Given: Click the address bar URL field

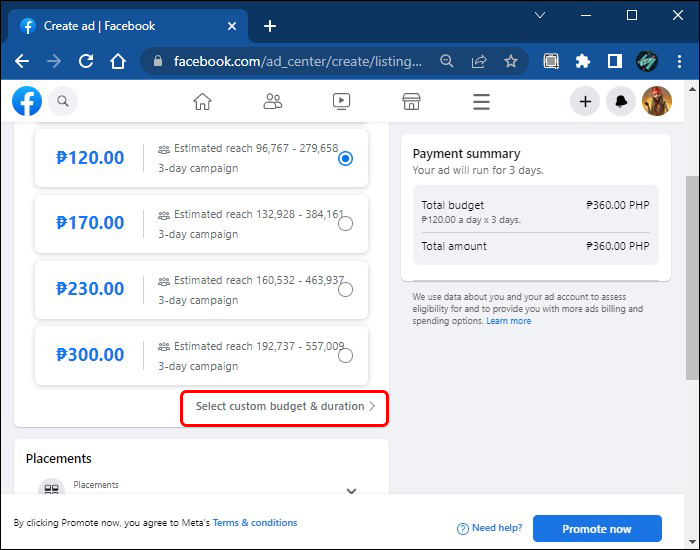Looking at the screenshot, I should [x=297, y=61].
